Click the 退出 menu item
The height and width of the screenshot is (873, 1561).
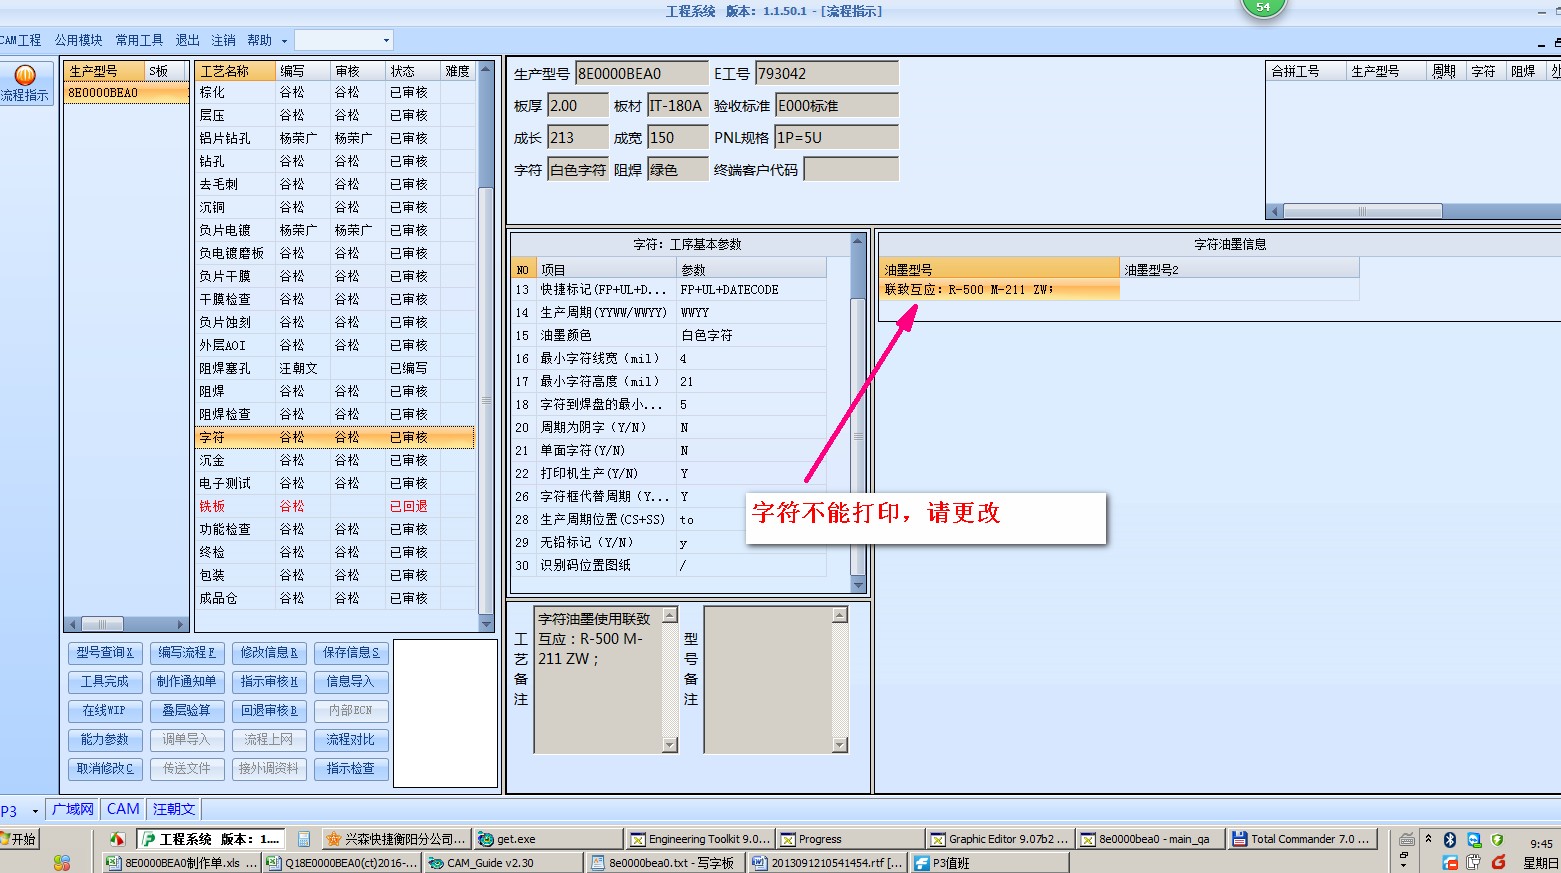click(187, 40)
